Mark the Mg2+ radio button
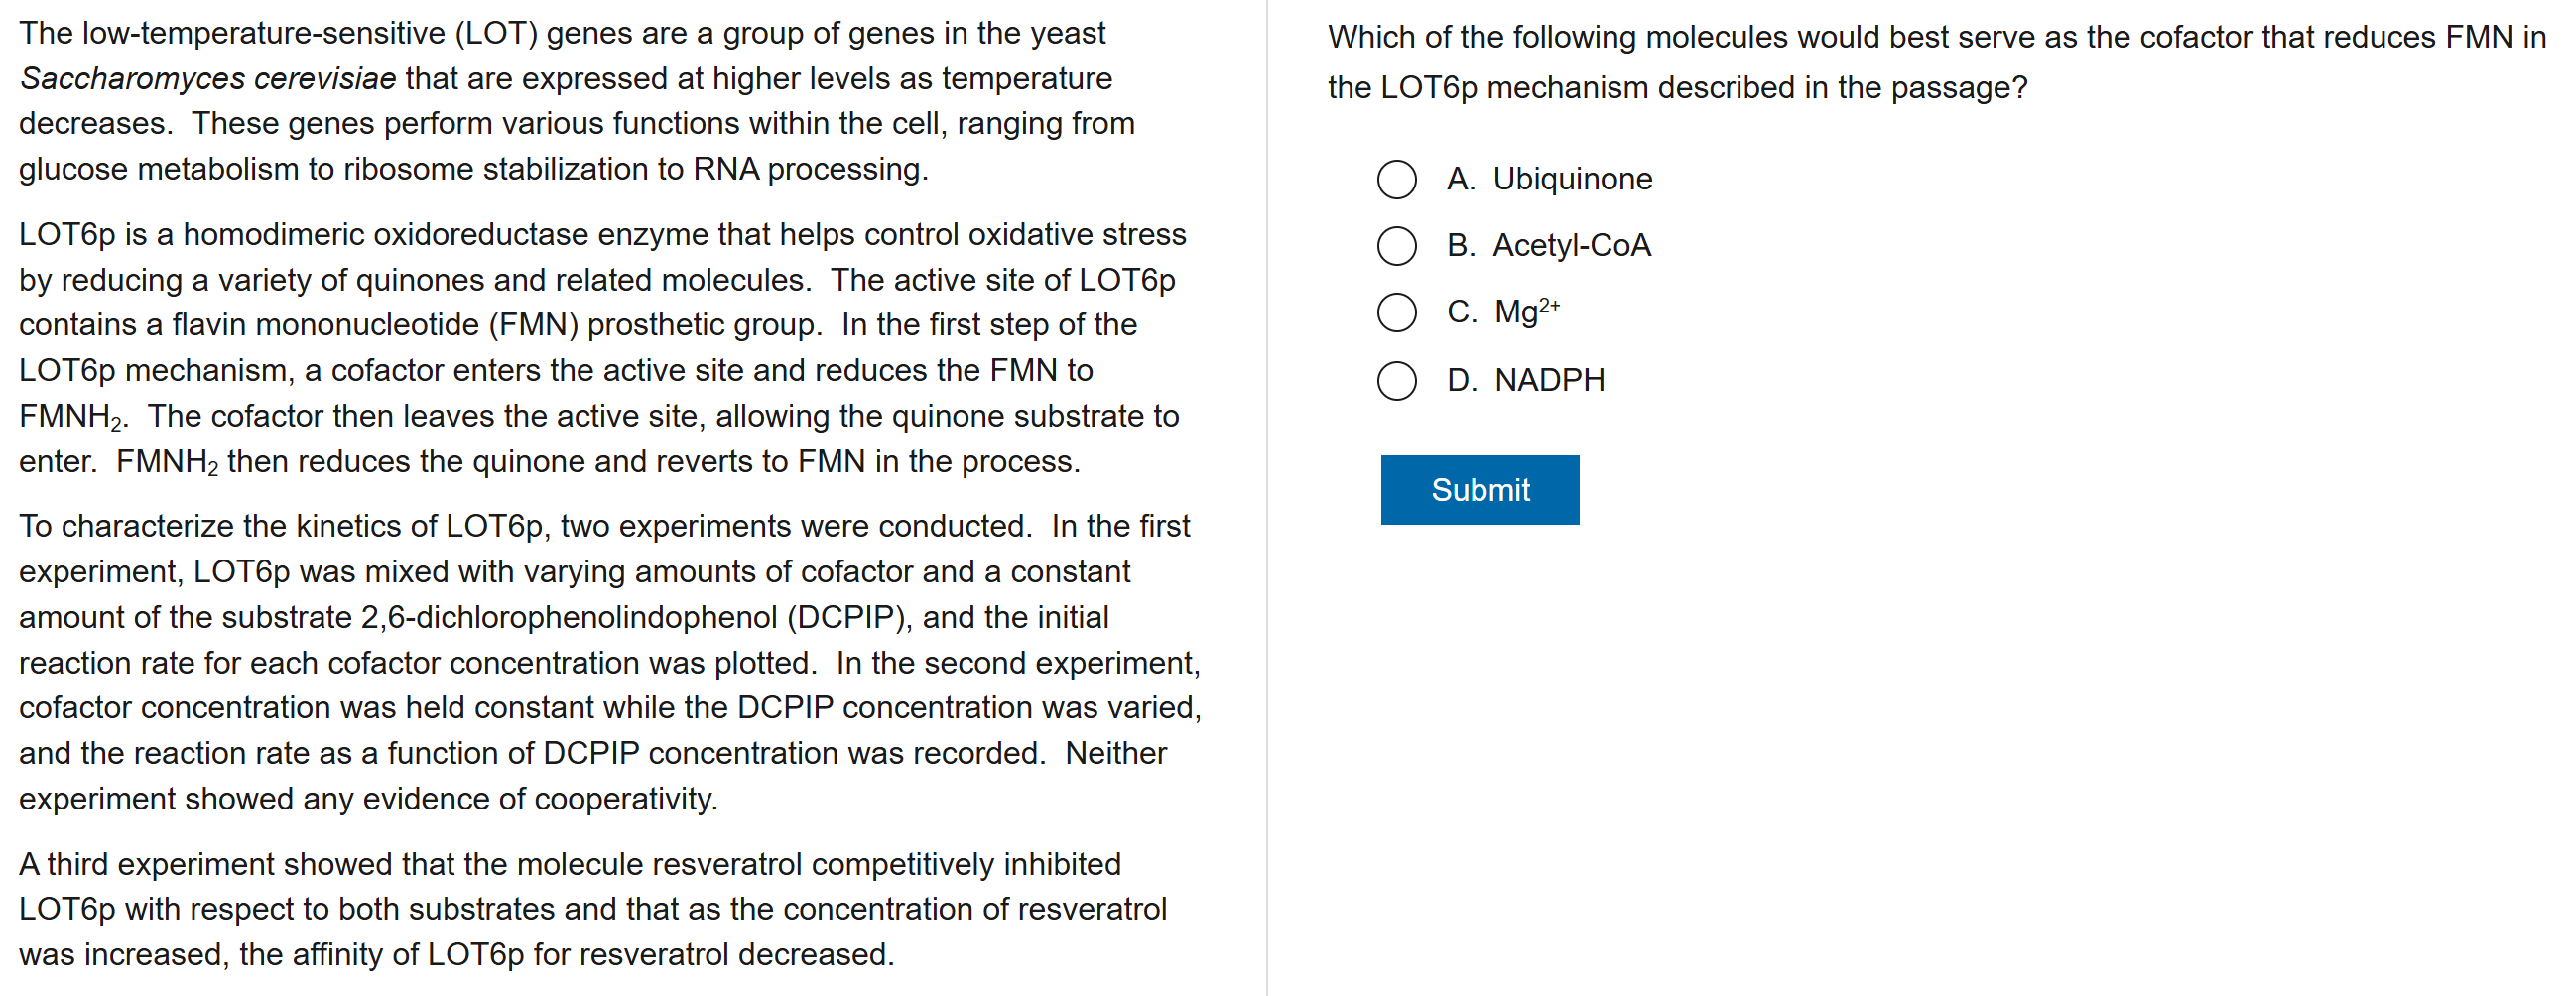The width and height of the screenshot is (2576, 996). click(x=1396, y=312)
